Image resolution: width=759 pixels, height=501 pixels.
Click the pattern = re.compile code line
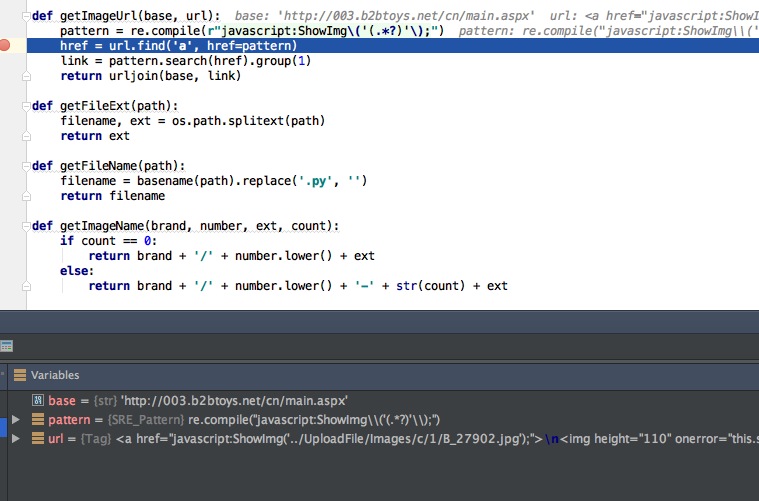[252, 31]
